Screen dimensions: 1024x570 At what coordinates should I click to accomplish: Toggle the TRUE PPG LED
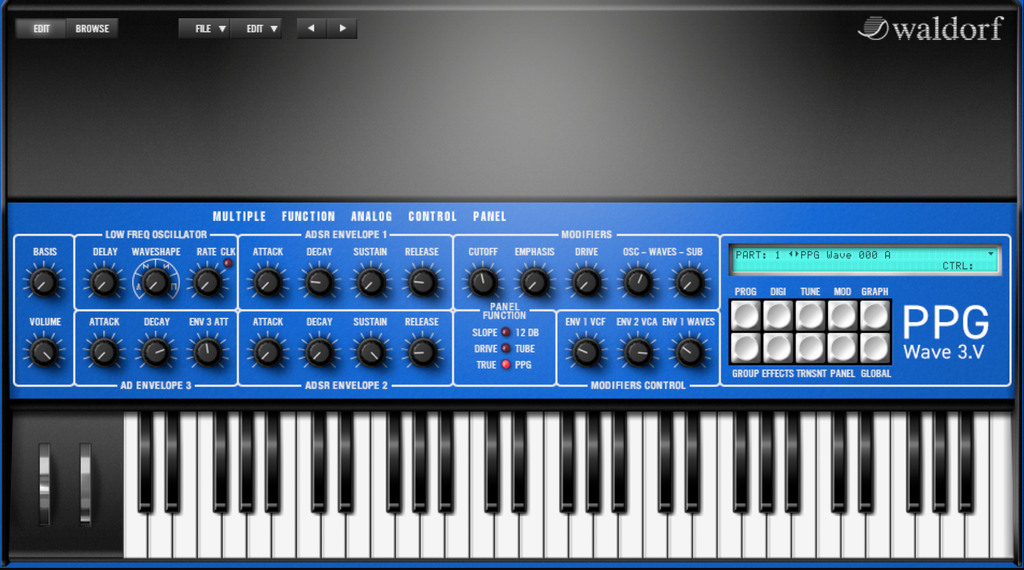[x=505, y=365]
